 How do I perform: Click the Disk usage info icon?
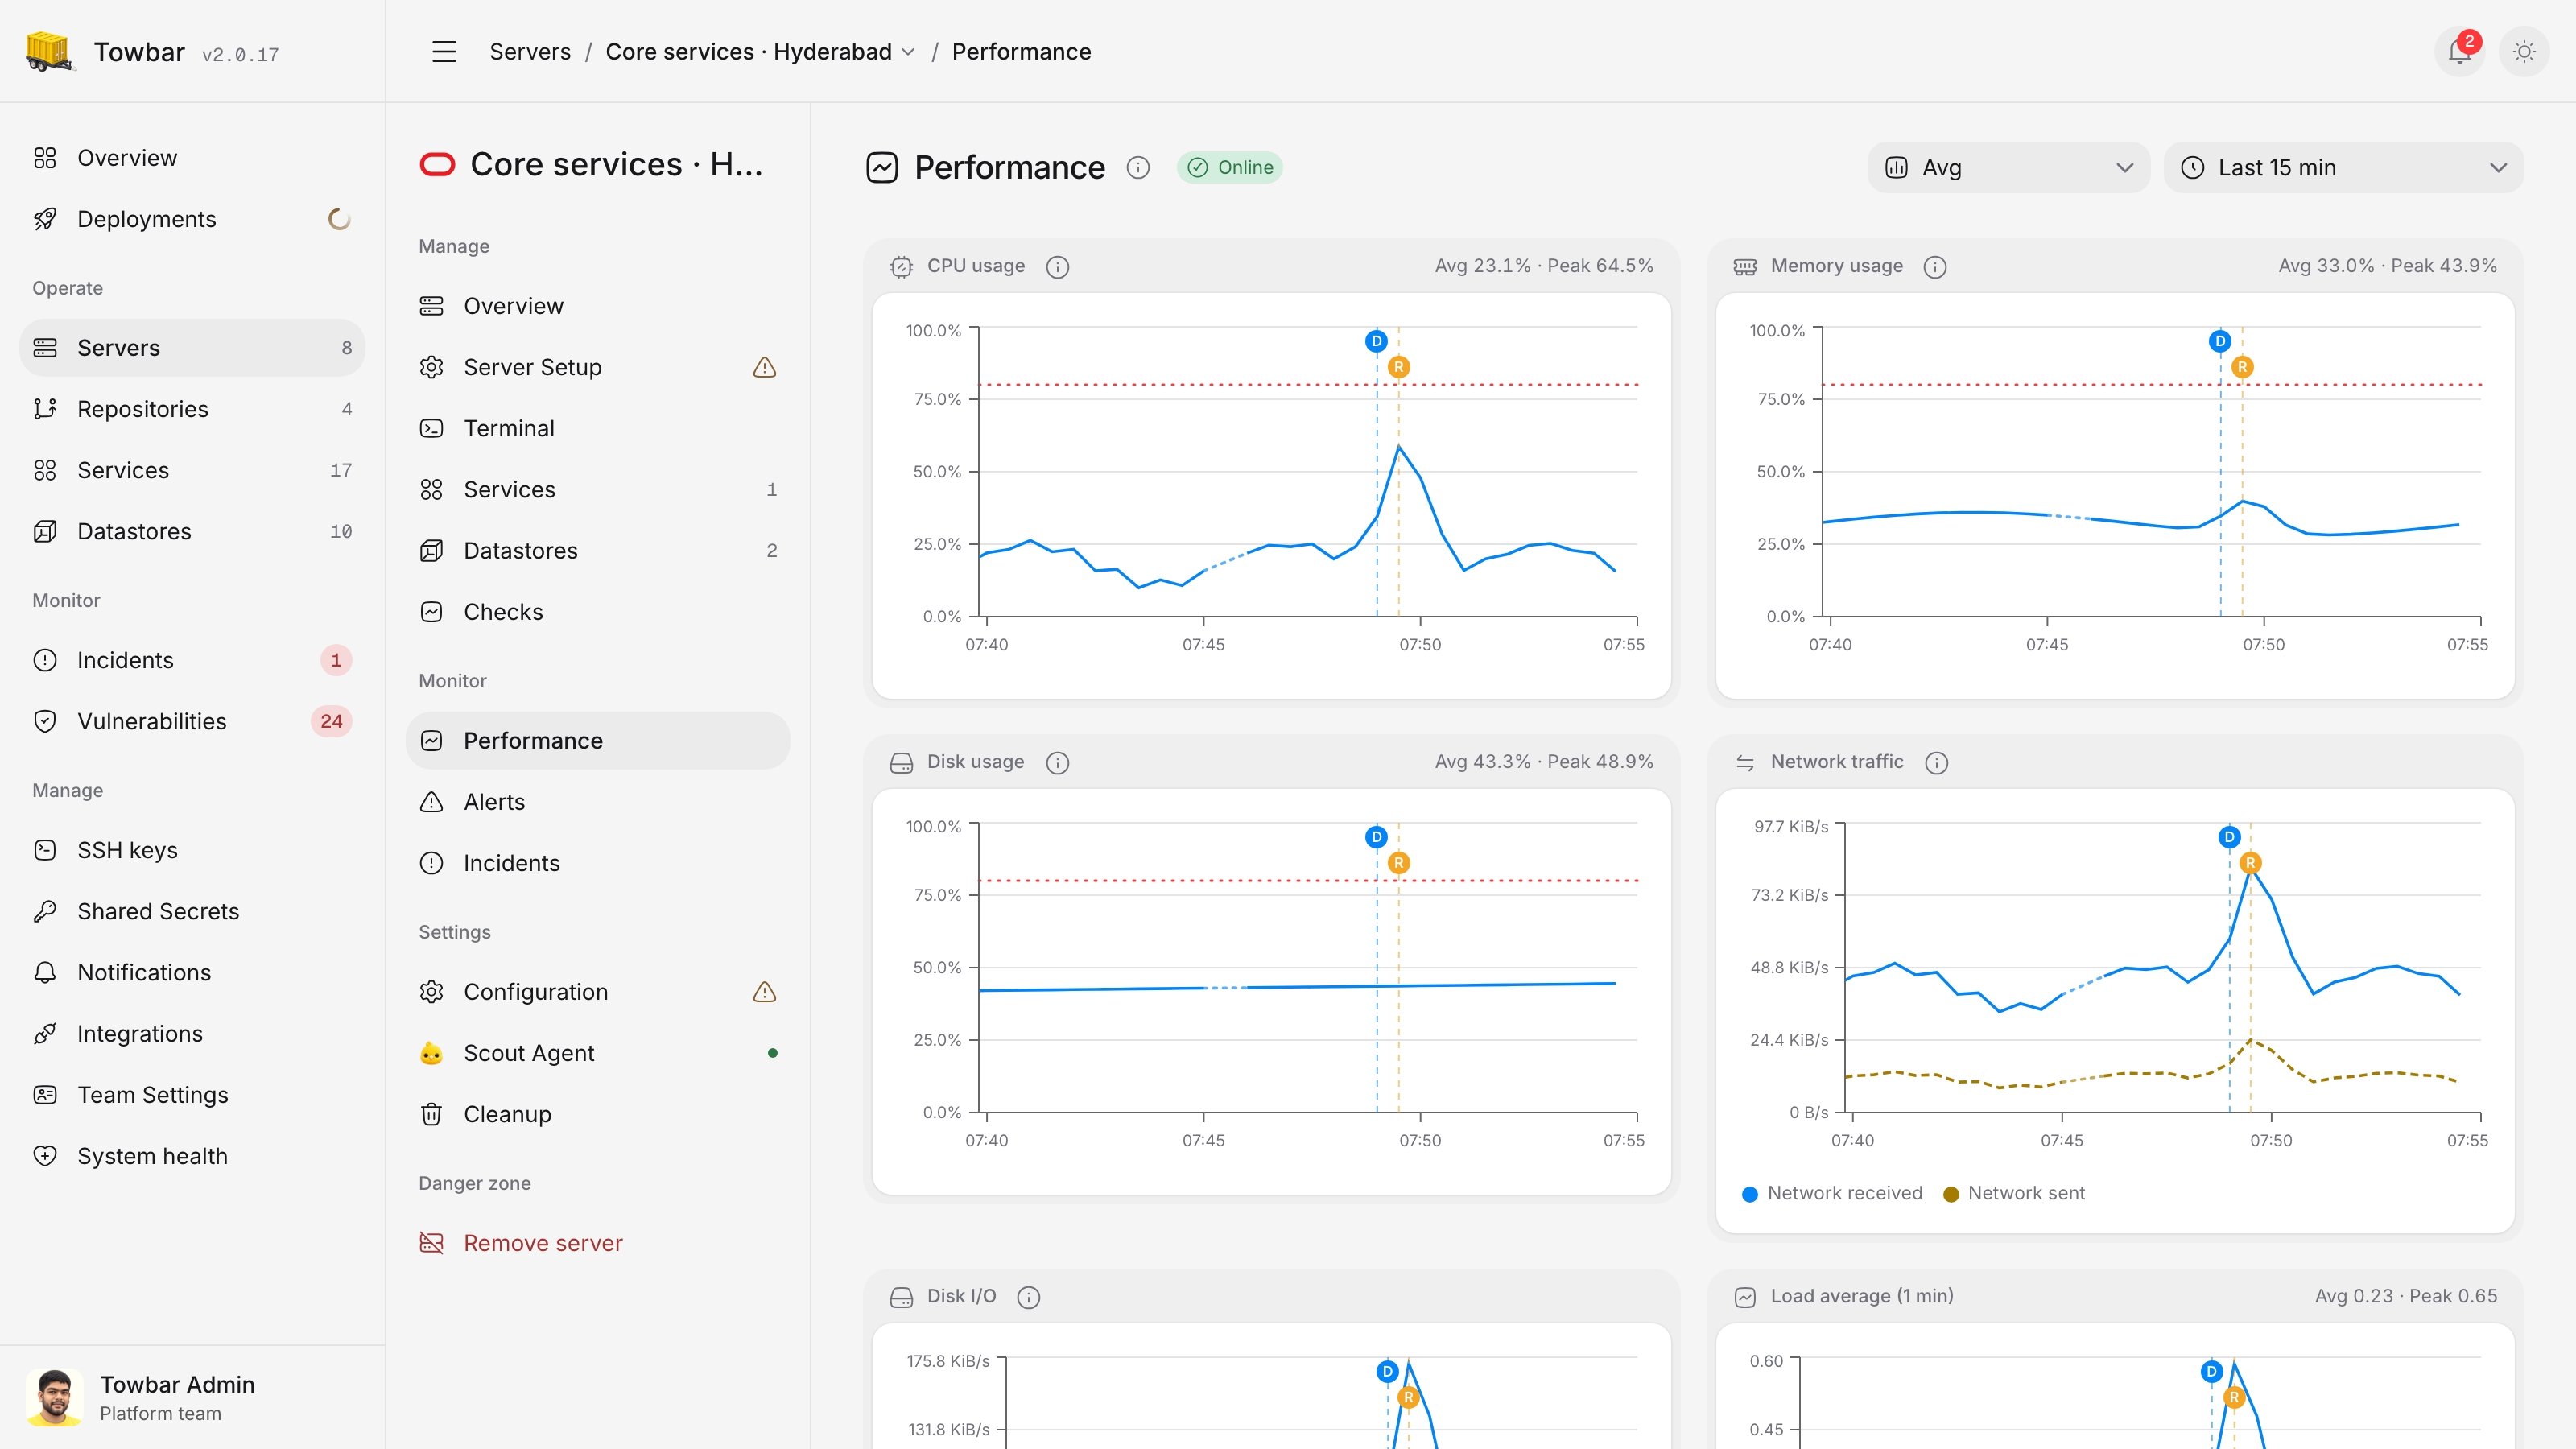click(1057, 763)
